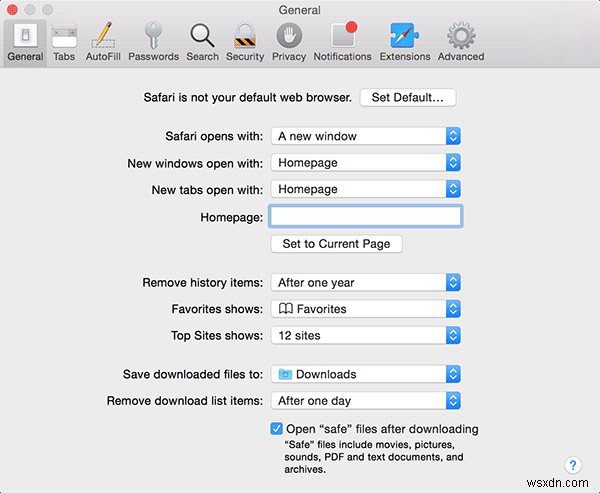Open the Save downloaded files to dropdown
This screenshot has width=600, height=493.
point(365,374)
